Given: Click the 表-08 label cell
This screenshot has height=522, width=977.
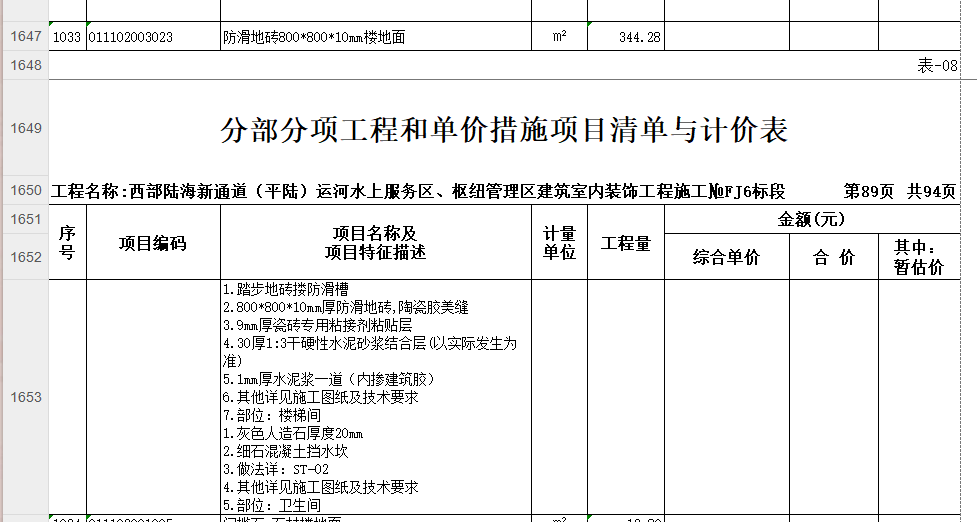Looking at the screenshot, I should click(x=937, y=65).
